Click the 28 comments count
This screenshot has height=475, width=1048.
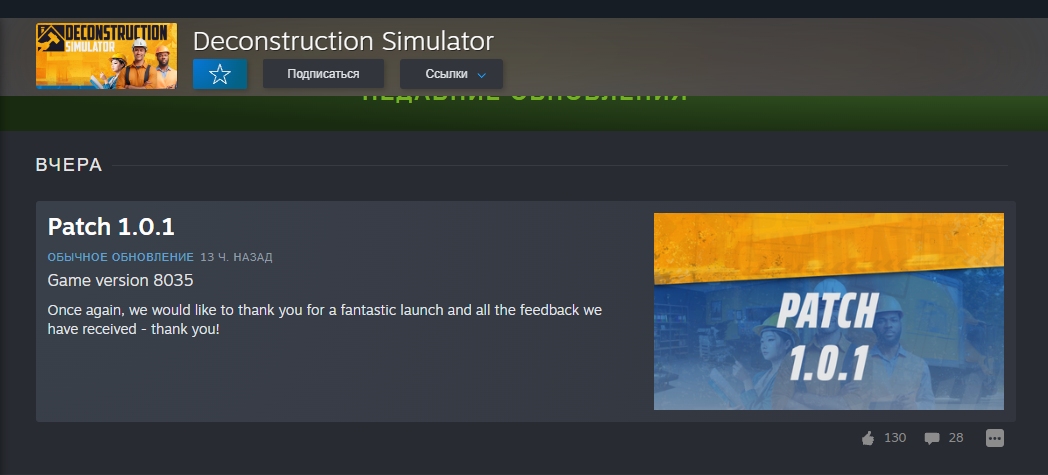956,438
